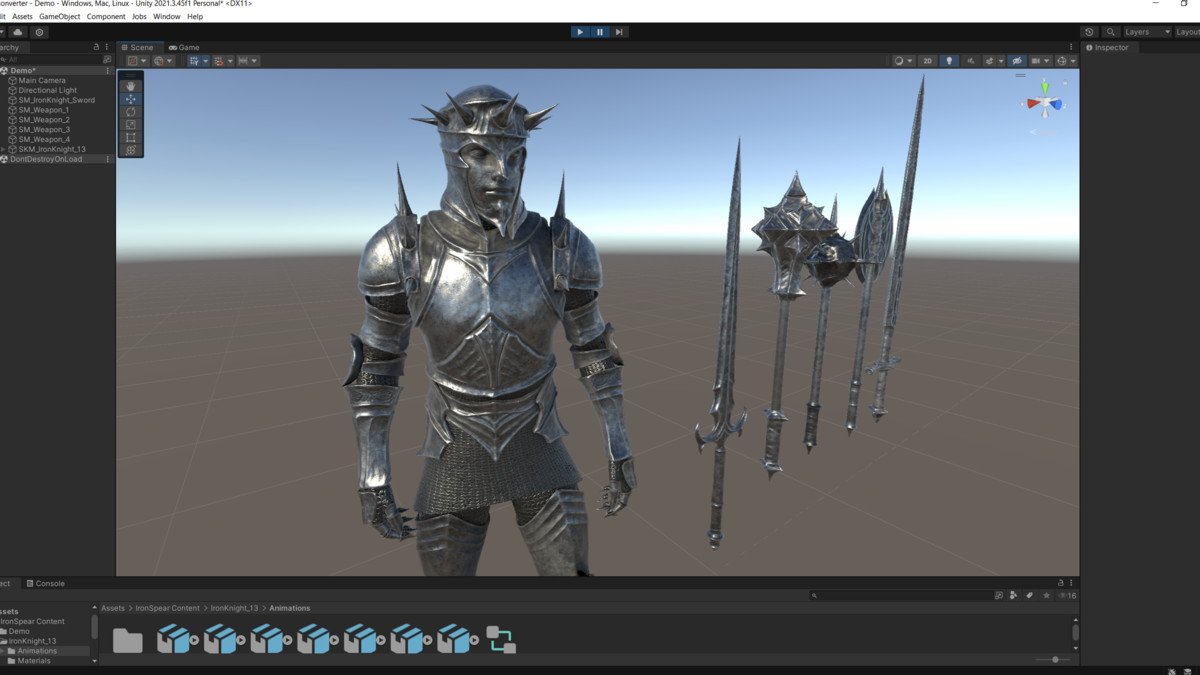The image size is (1200, 675).
Task: Select the Scale tool
Action: [x=131, y=125]
